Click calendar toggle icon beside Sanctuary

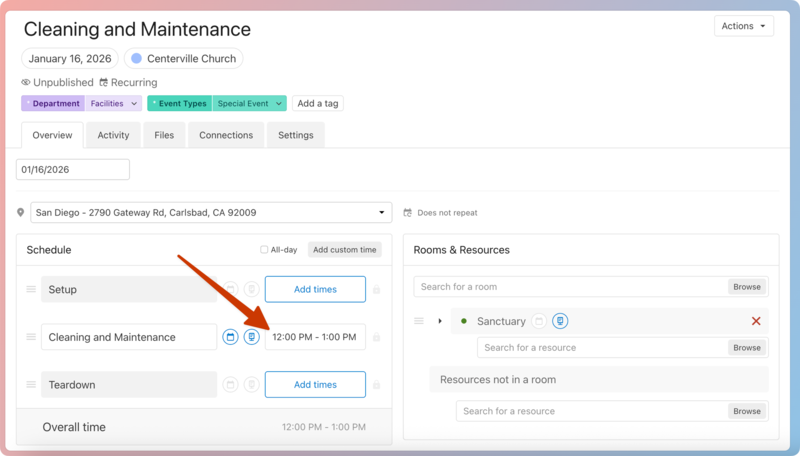click(539, 321)
